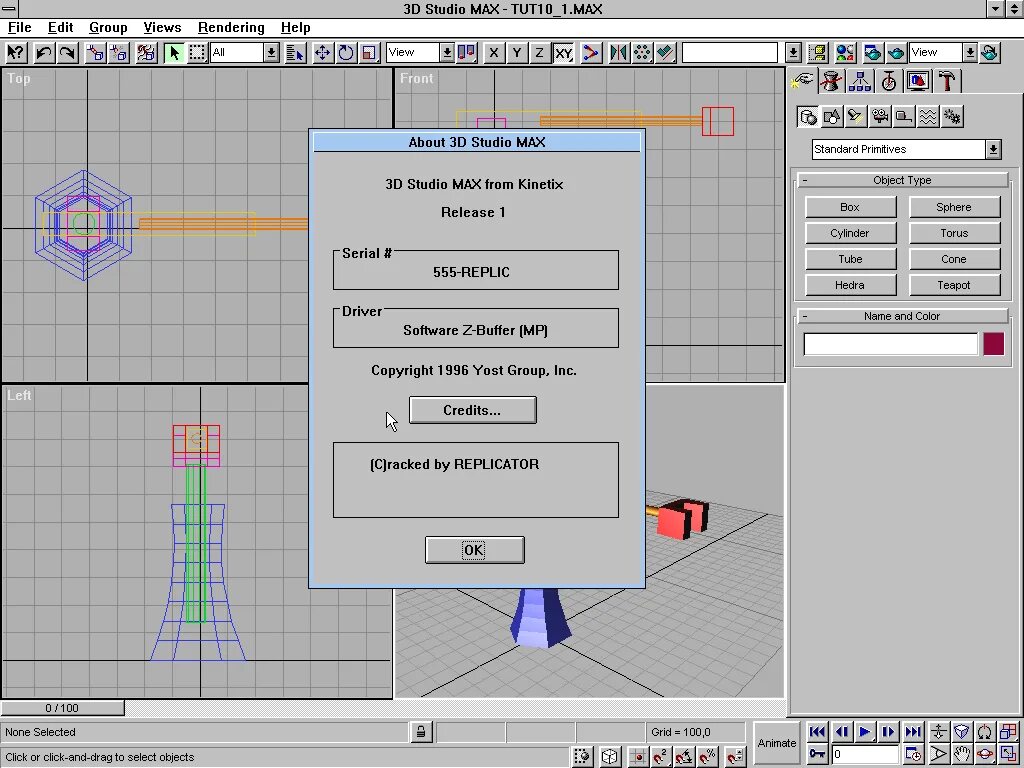Open the named selection sets dropdown arrow
Viewport: 1024px width, 768px height.
793,52
